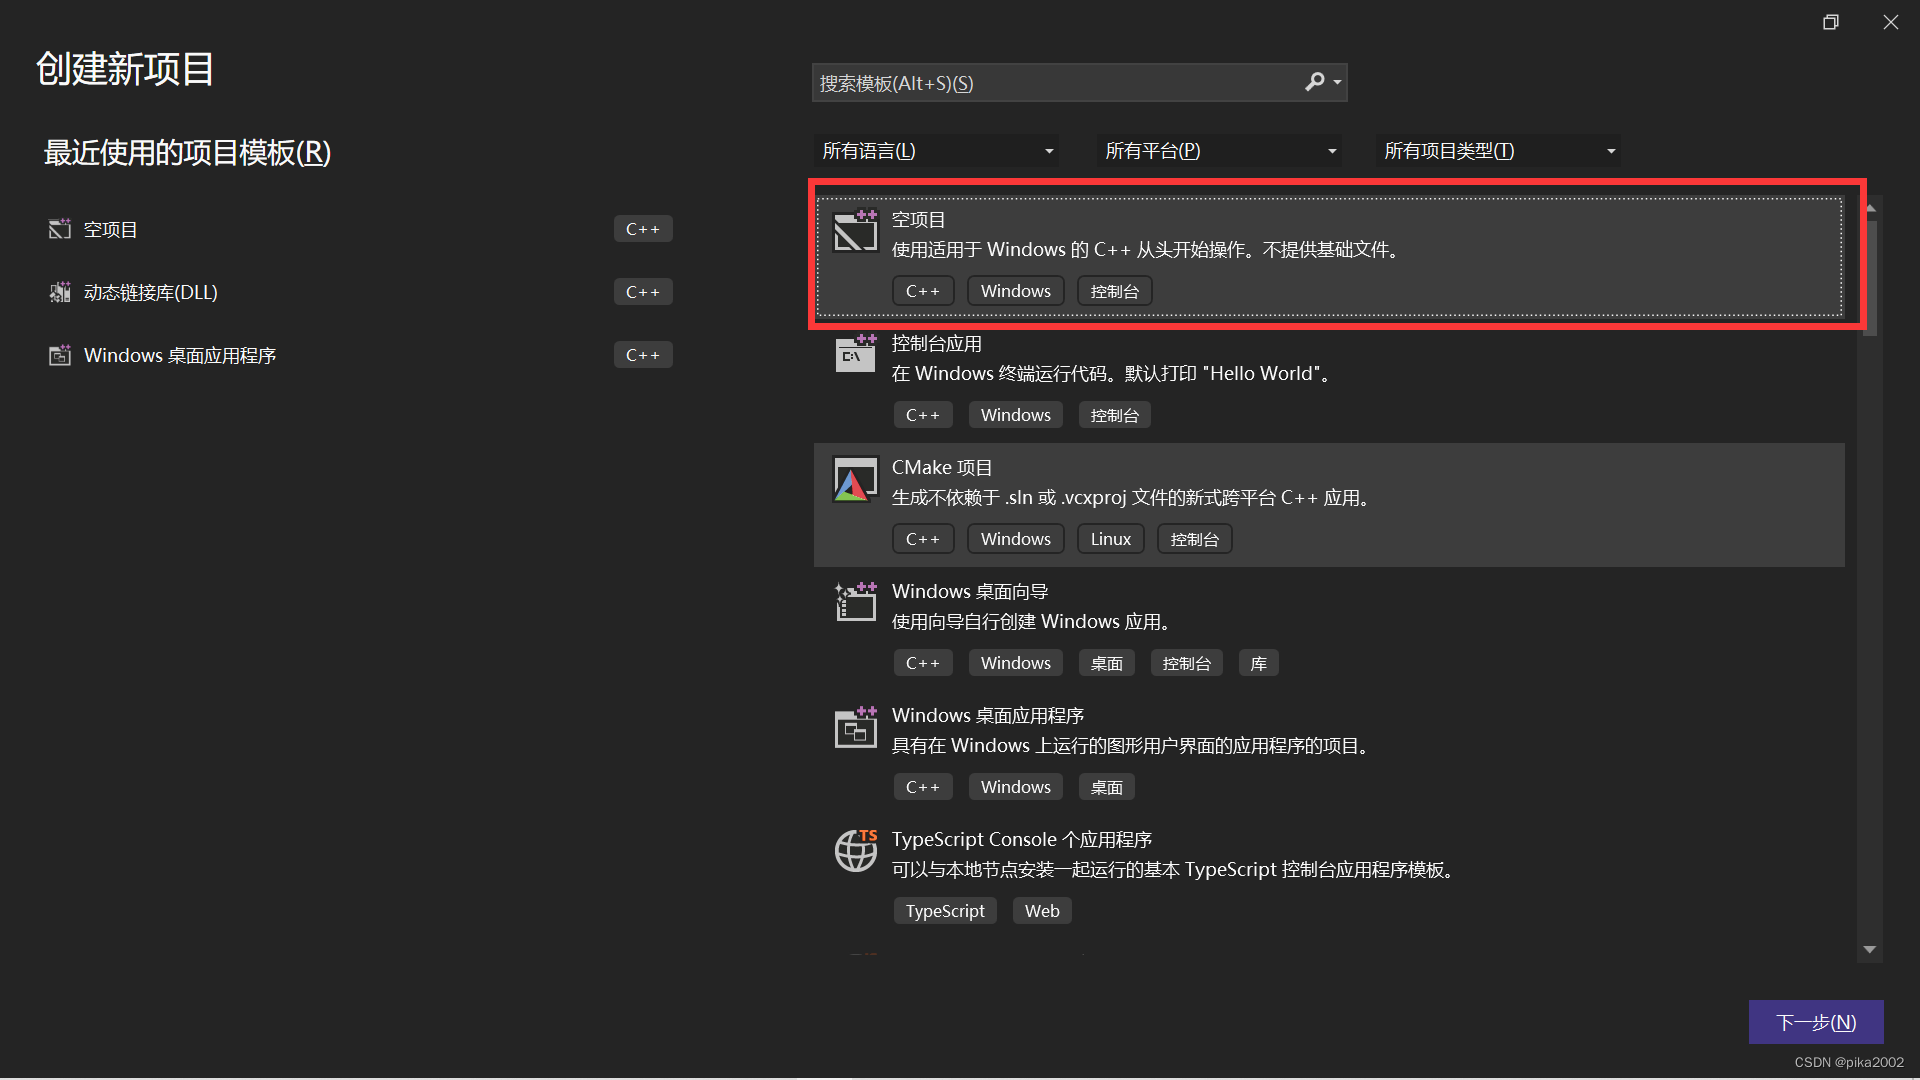Click the Console App (控制台应用) template icon

pos(855,354)
